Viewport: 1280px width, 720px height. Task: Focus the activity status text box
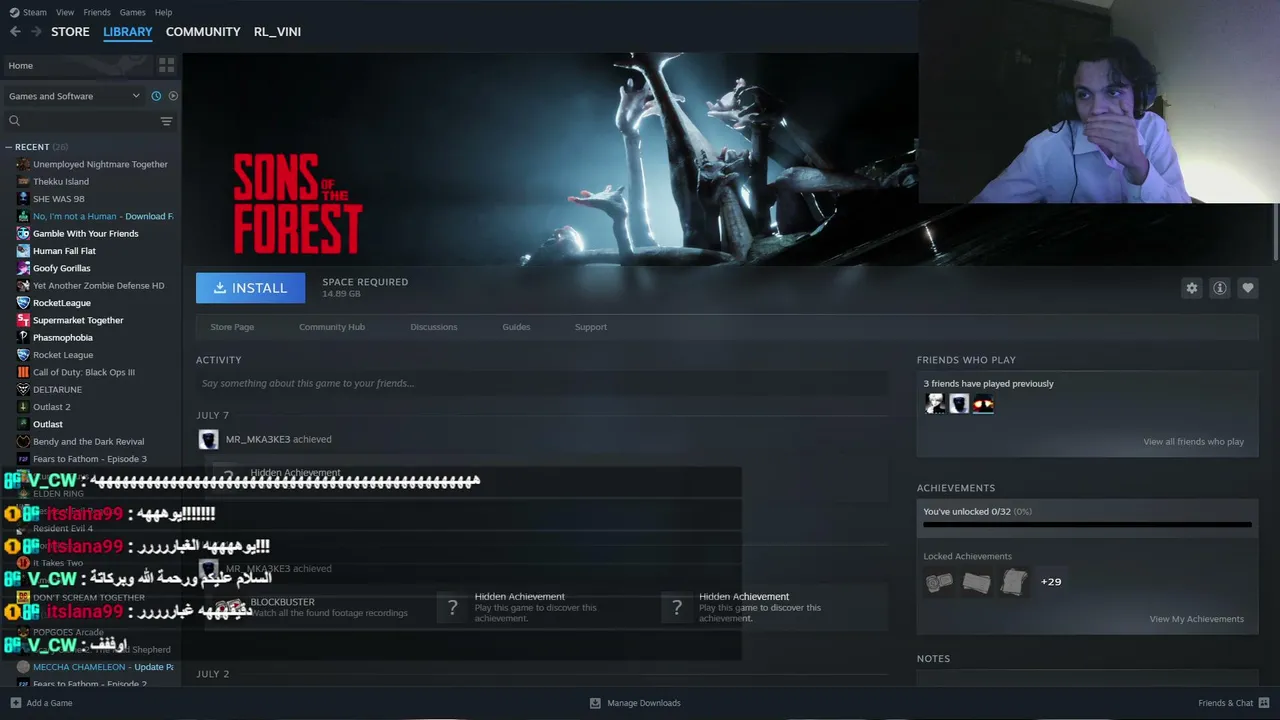pos(542,384)
